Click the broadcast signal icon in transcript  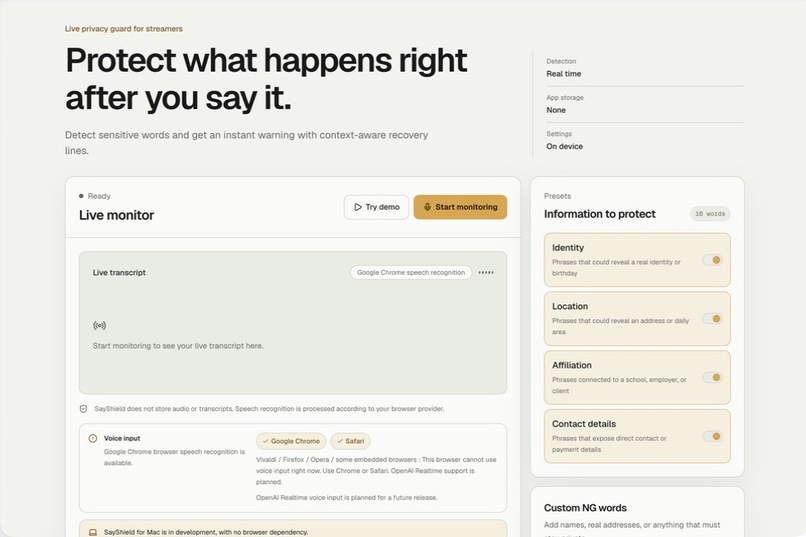point(99,325)
